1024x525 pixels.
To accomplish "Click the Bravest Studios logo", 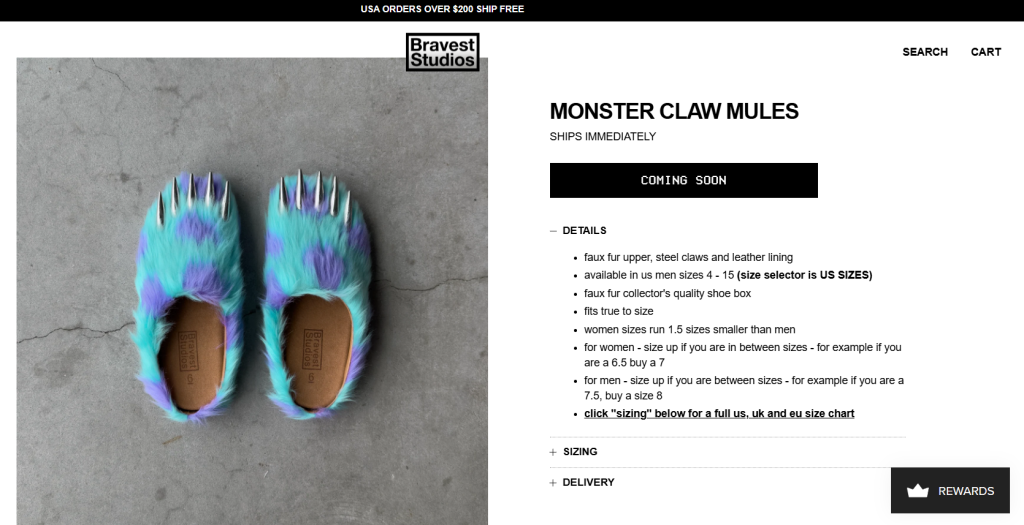I will coord(442,52).
